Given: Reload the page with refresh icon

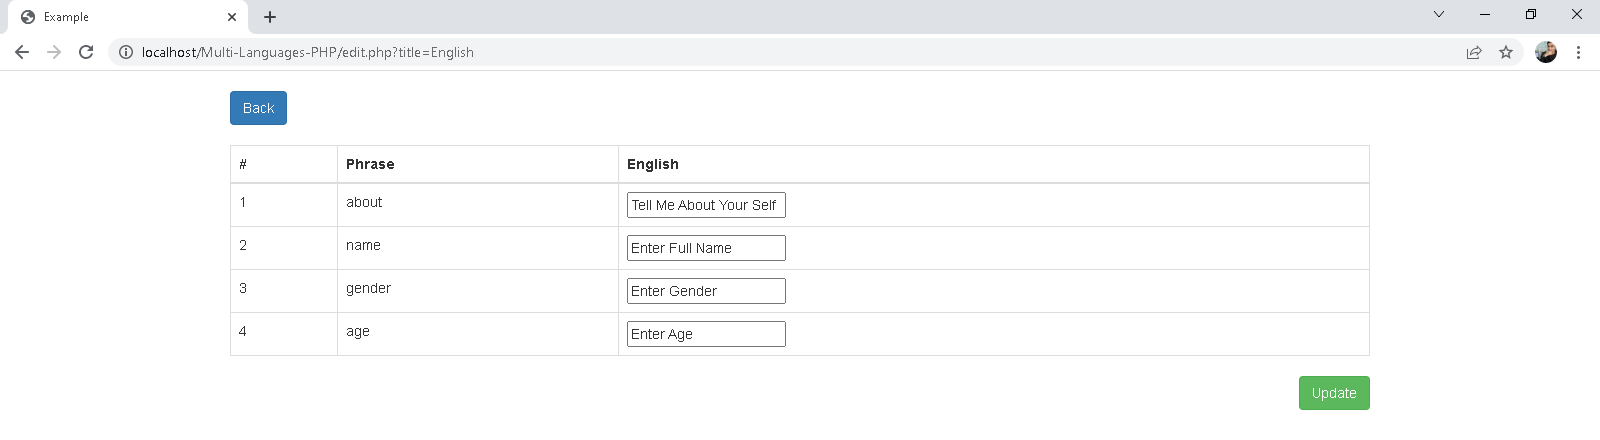Looking at the screenshot, I should 86,52.
